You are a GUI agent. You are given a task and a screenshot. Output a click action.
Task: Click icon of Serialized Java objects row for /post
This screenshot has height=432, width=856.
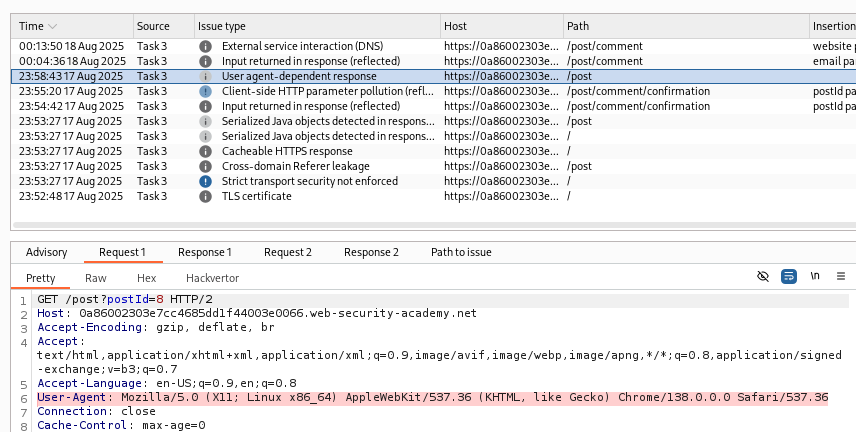point(205,121)
